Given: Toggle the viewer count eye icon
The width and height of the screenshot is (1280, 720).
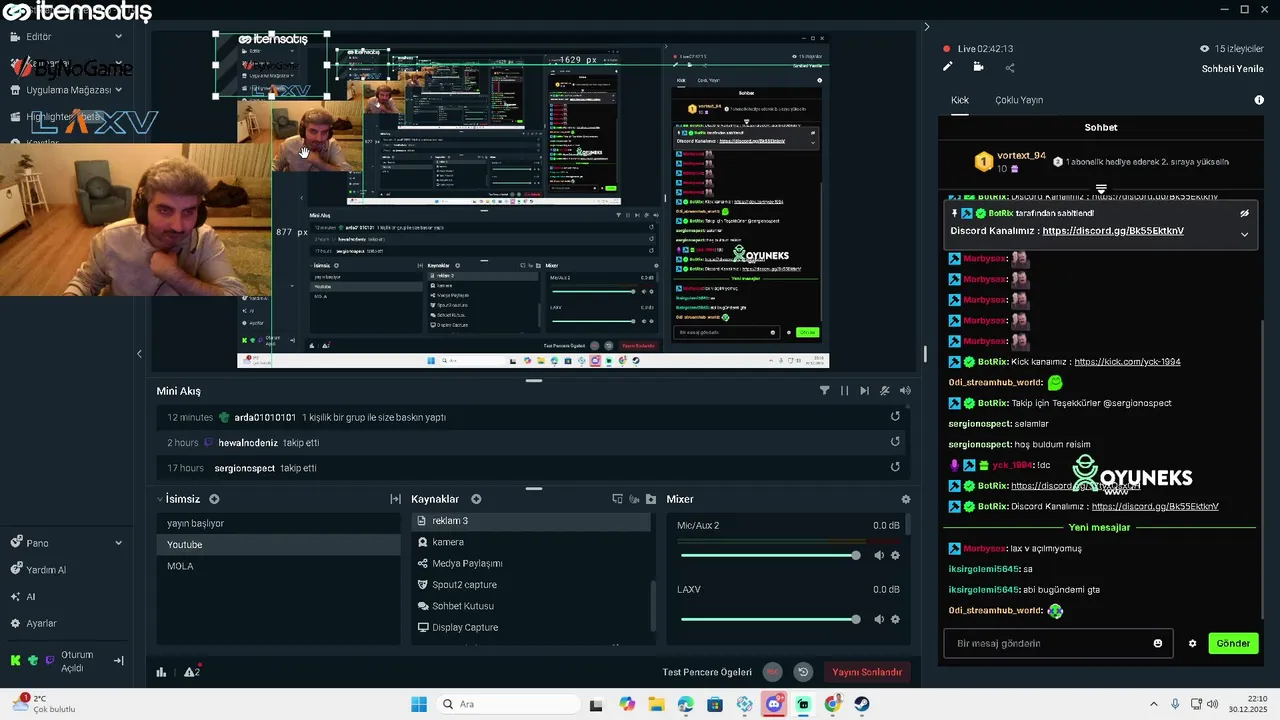Looking at the screenshot, I should (x=1205, y=48).
